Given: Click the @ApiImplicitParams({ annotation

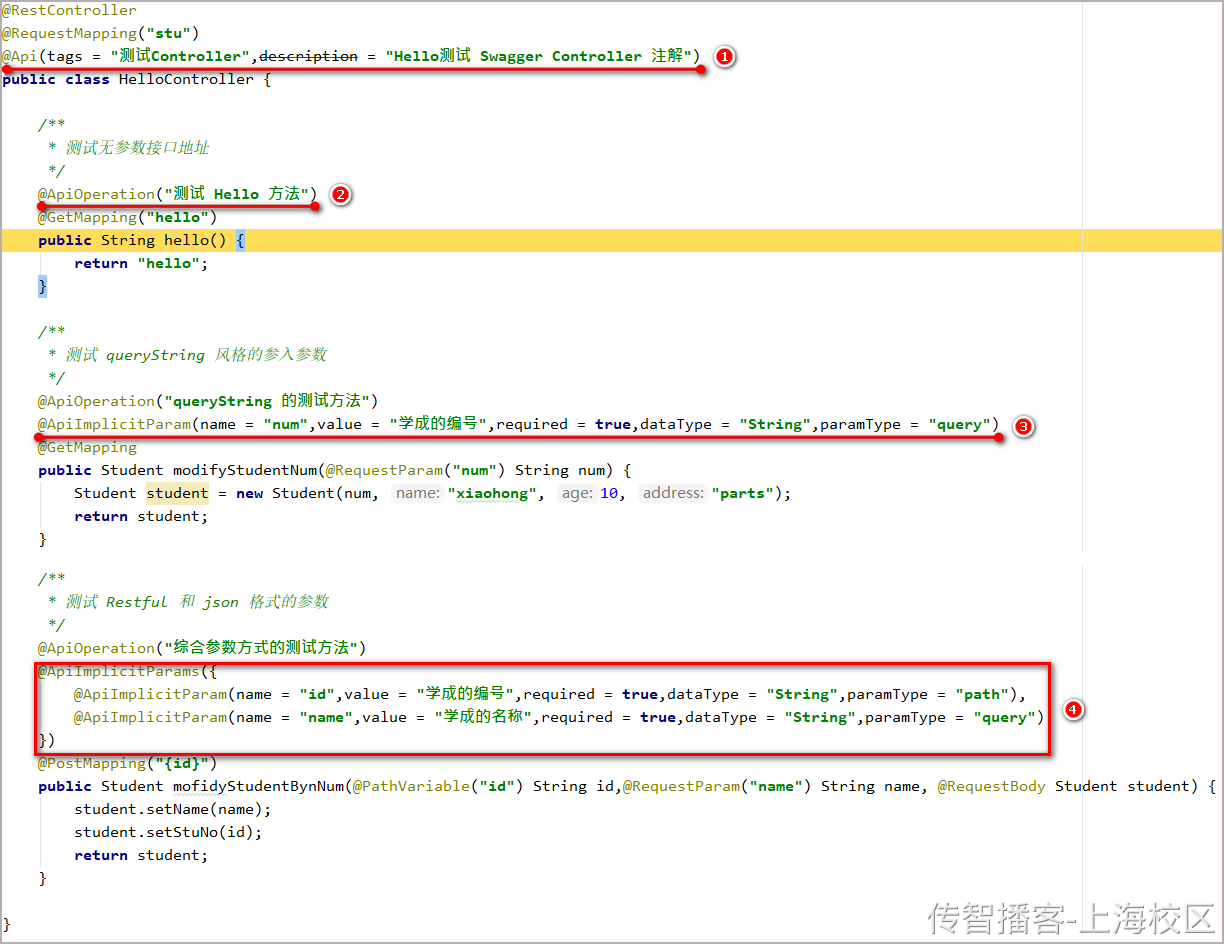Looking at the screenshot, I should [x=128, y=671].
